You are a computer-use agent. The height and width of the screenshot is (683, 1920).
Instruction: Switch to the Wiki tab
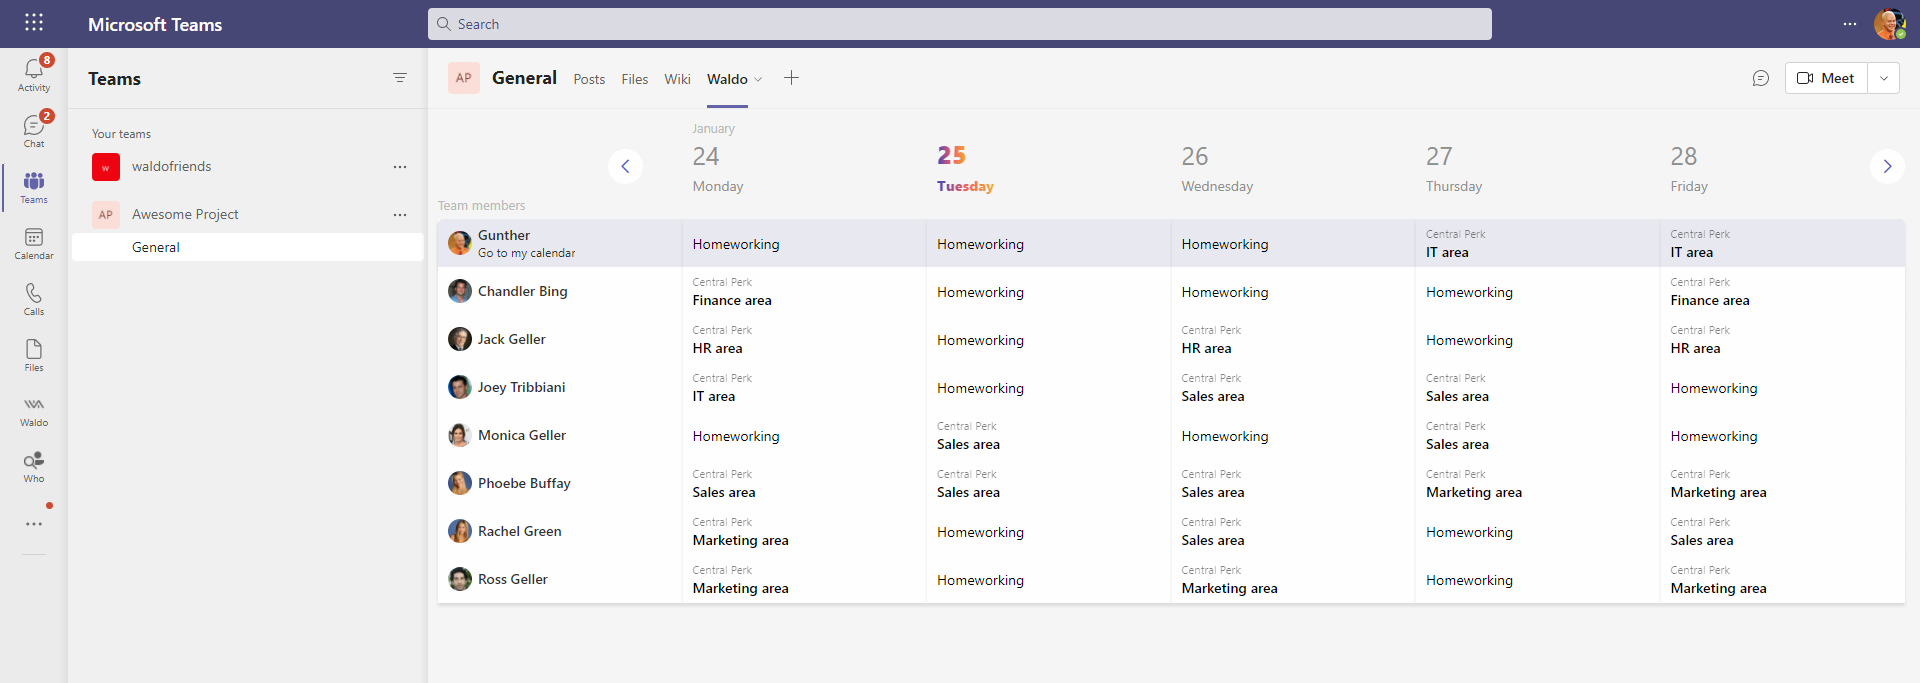[678, 79]
